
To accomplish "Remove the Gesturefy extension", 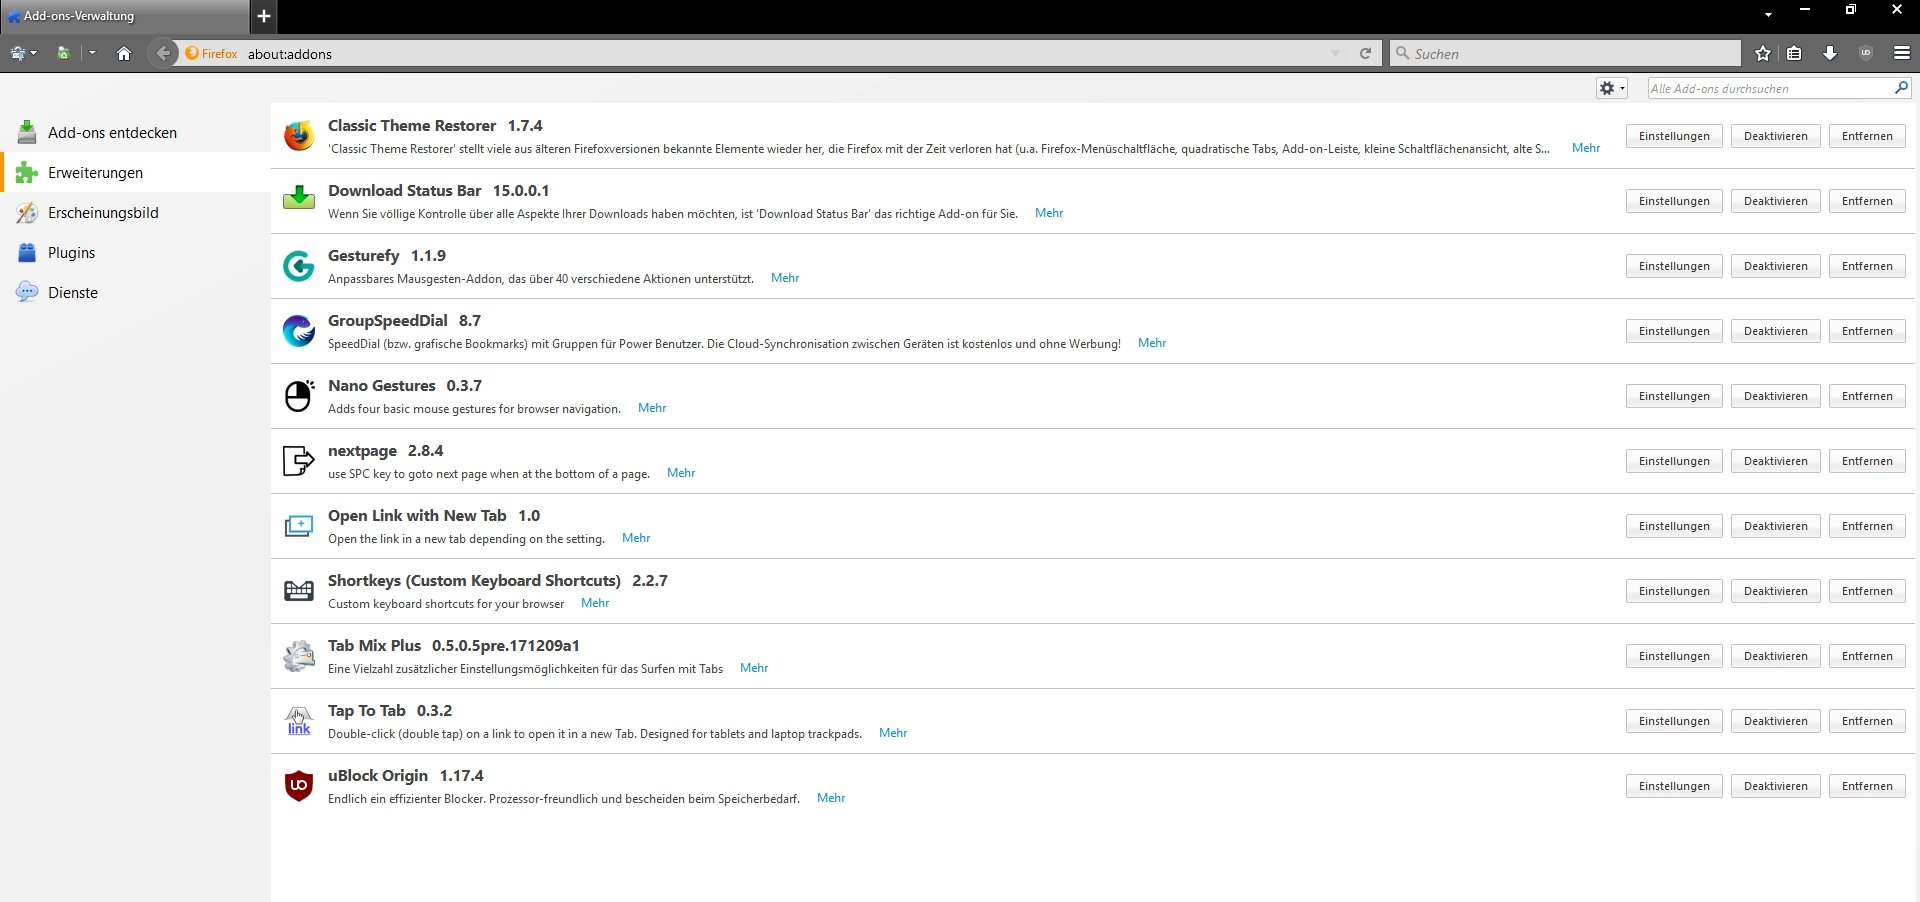I will click(1867, 266).
